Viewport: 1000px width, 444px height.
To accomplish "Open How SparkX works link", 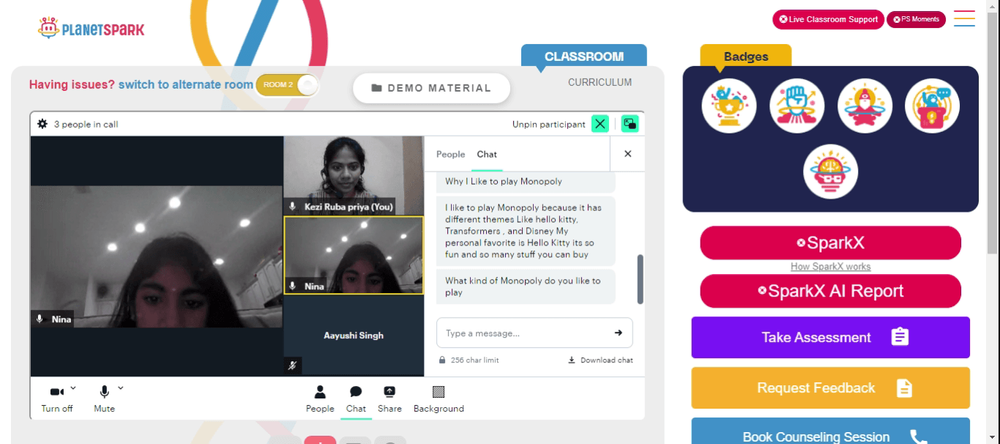I will 830,267.
